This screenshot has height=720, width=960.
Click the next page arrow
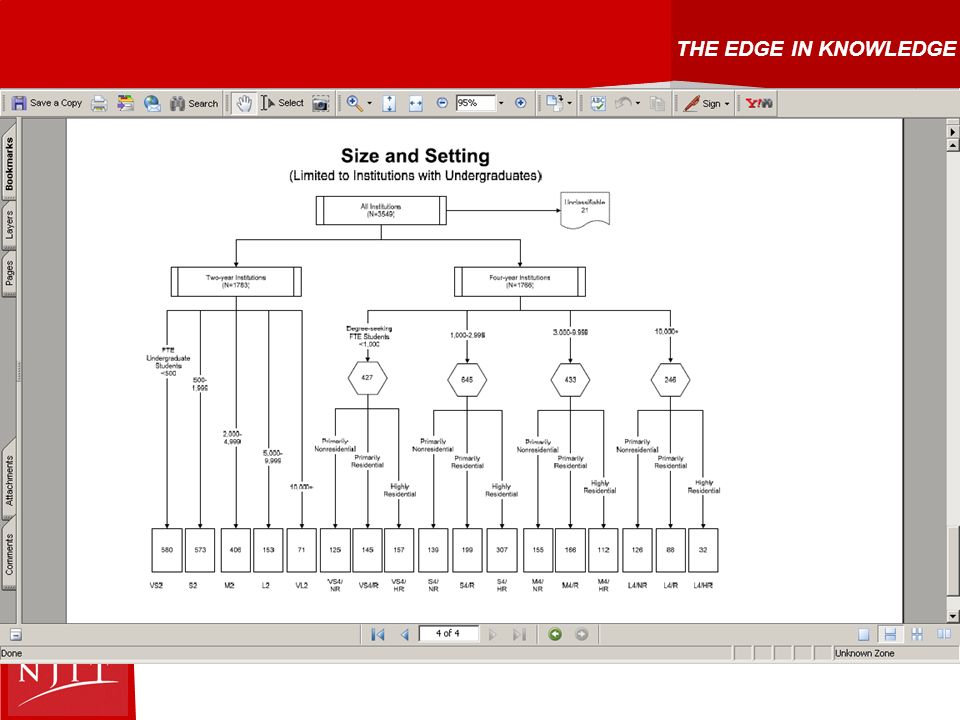pyautogui.click(x=492, y=634)
